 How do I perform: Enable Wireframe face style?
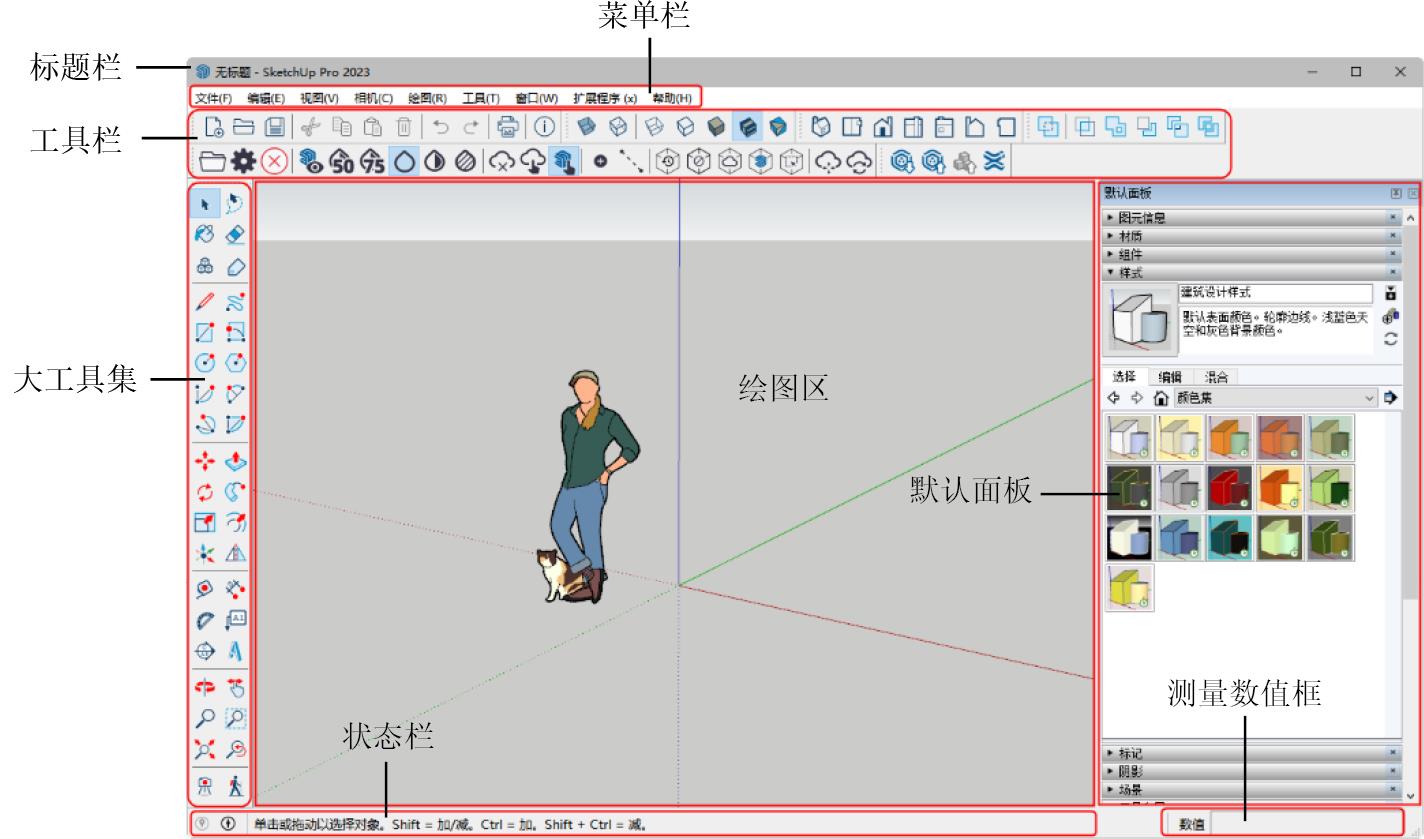654,127
